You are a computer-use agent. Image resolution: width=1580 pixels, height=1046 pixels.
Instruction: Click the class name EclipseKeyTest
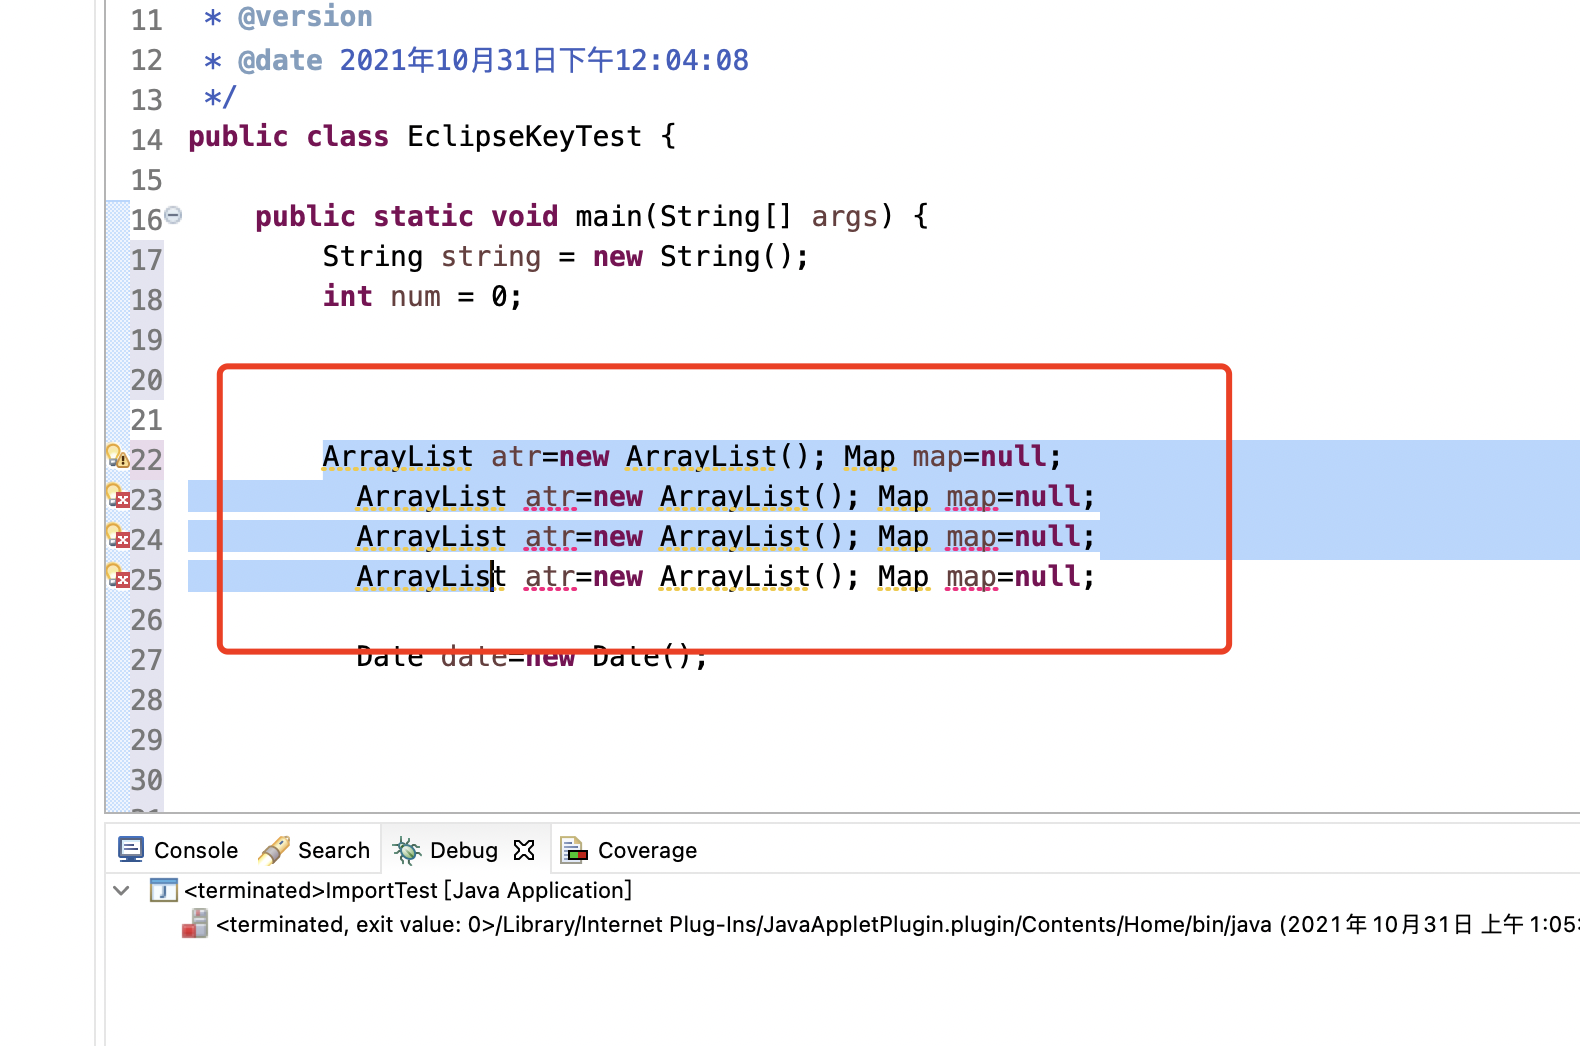coord(524,136)
